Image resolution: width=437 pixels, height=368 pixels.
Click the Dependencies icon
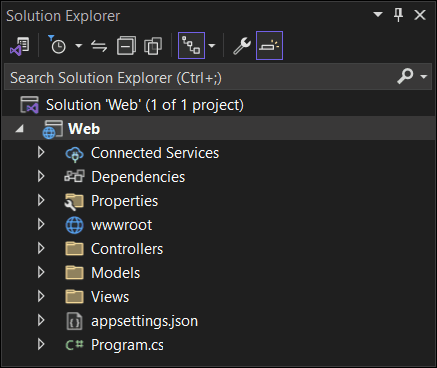coord(74,176)
